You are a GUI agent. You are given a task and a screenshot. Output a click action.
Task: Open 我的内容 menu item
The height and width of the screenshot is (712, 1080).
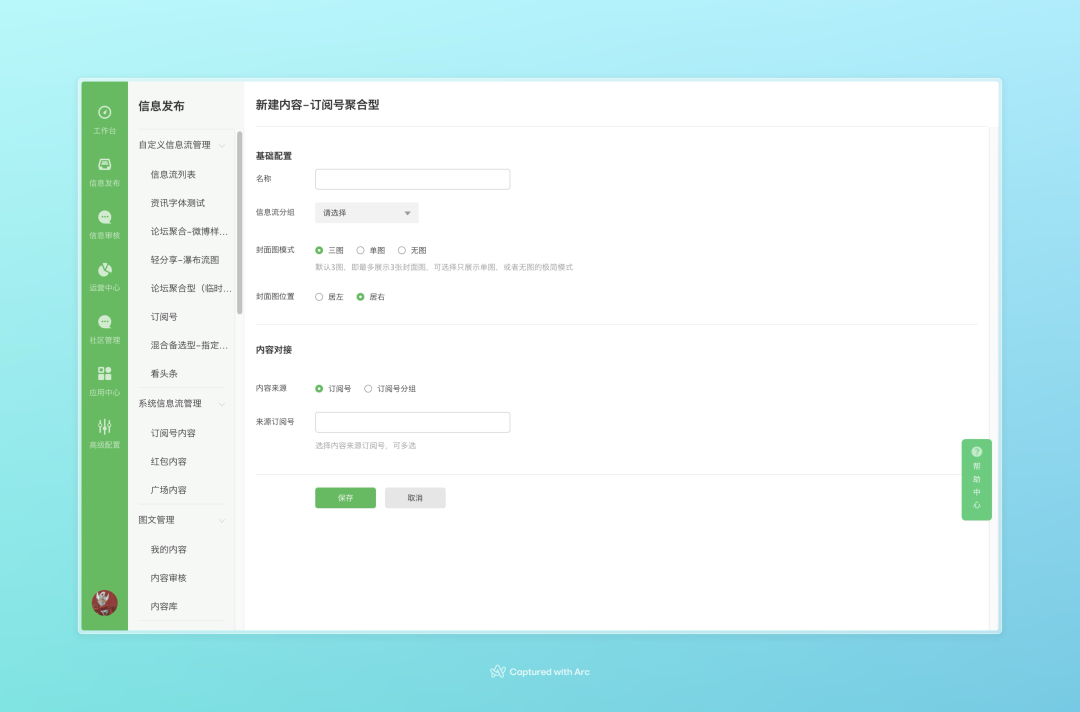pos(169,549)
